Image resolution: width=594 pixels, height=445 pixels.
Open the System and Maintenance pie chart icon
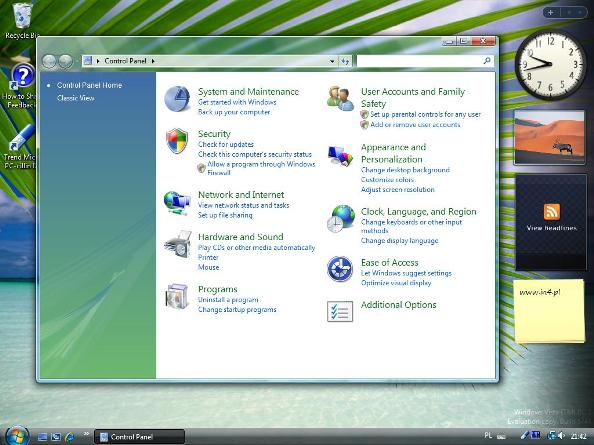[x=177, y=99]
